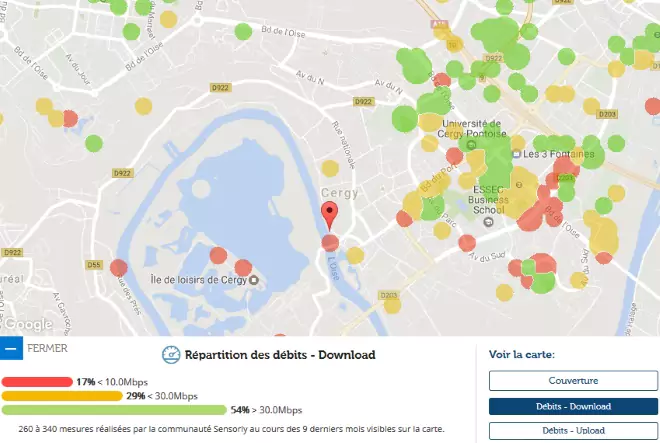Click the red location pin at Cergy
Image resolution: width=660 pixels, height=443 pixels.
pyautogui.click(x=329, y=213)
